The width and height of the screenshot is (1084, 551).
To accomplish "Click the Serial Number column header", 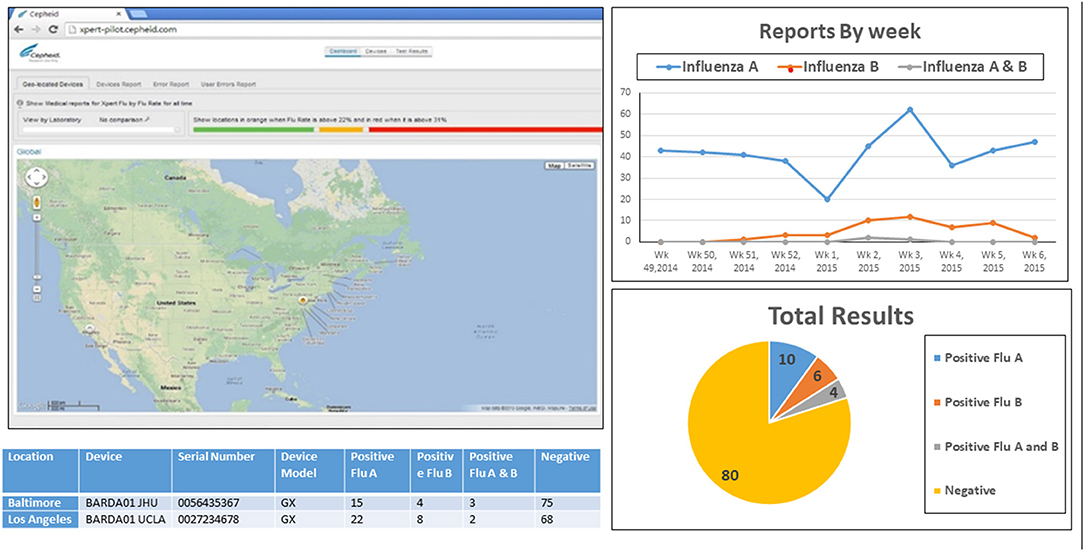I will click(223, 471).
